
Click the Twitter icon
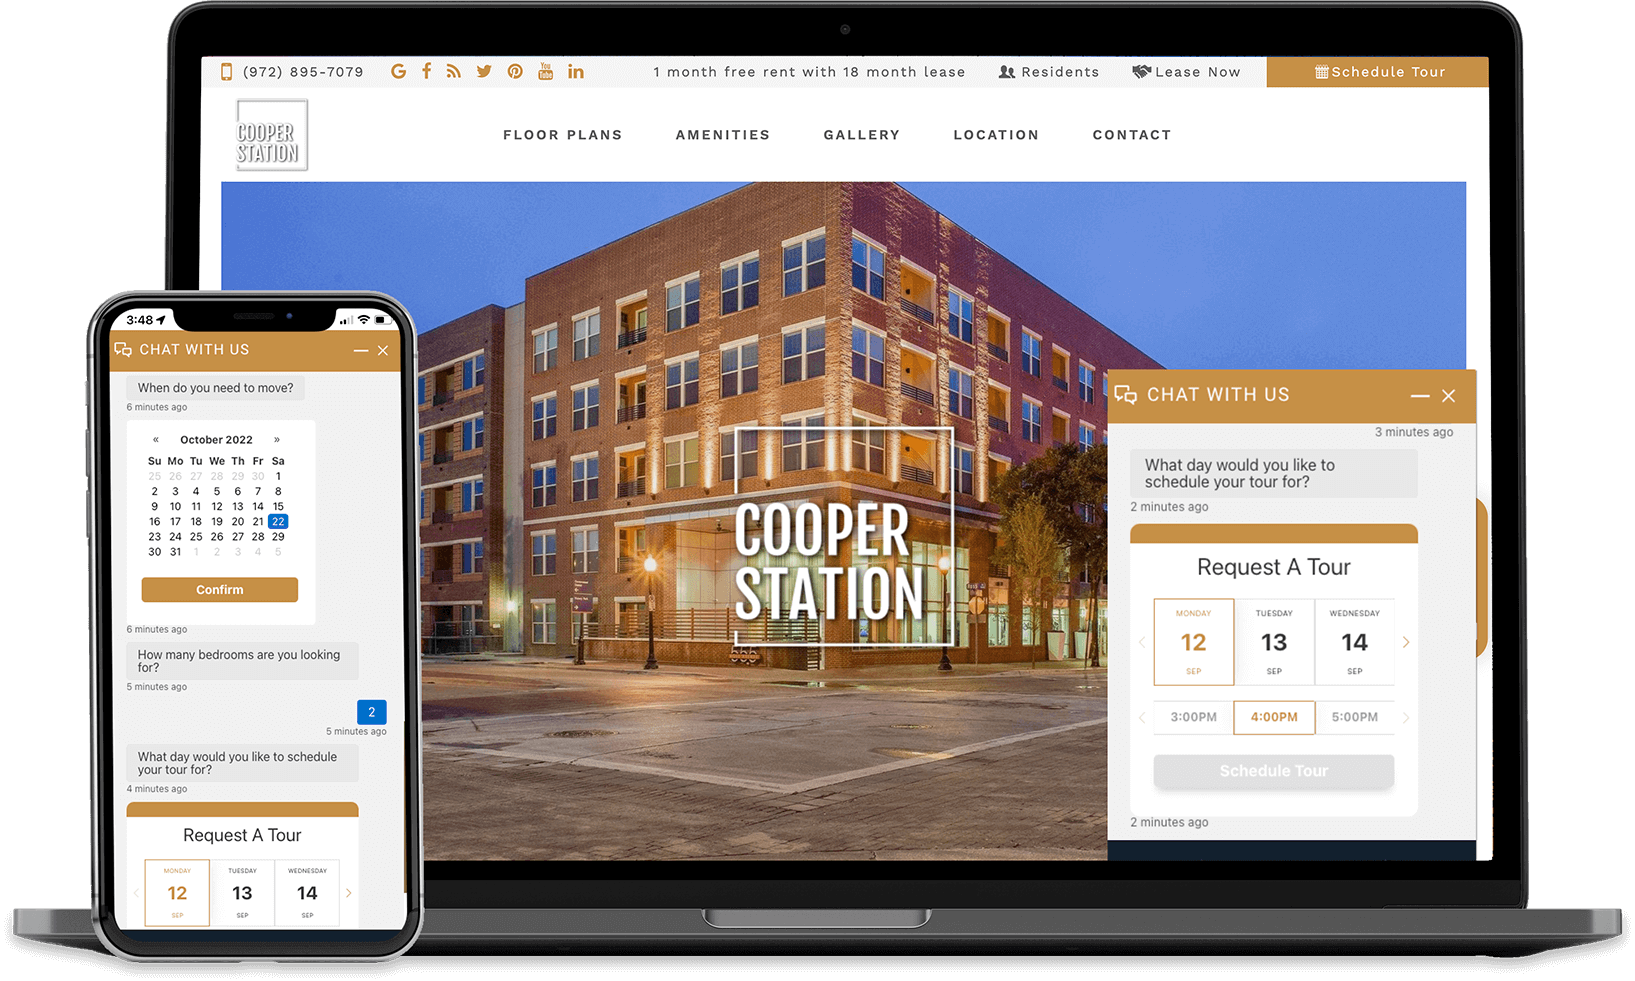(x=484, y=71)
